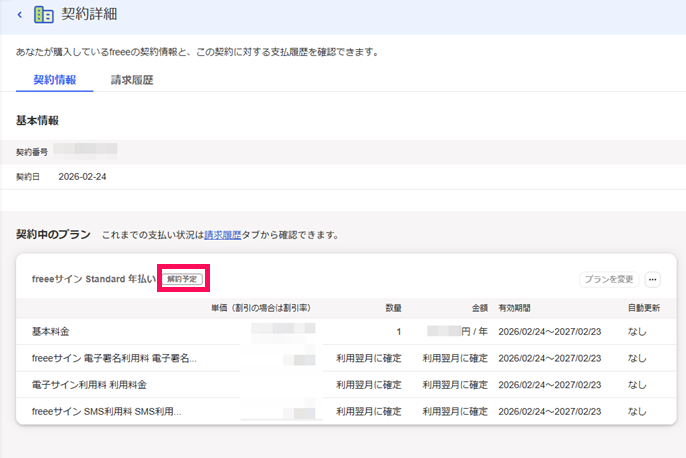This screenshot has height=458, width=686.
Task: Select the 契約日 label
Action: pyautogui.click(x=28, y=177)
